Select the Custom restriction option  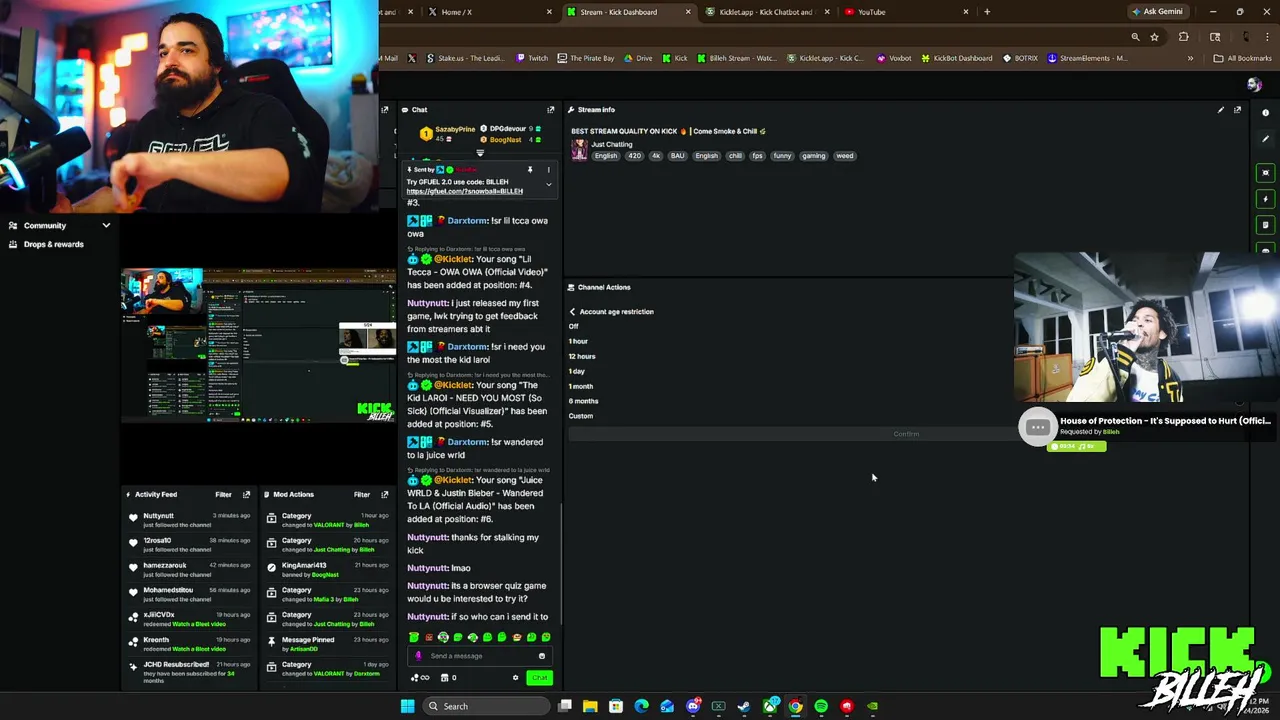[x=581, y=416]
